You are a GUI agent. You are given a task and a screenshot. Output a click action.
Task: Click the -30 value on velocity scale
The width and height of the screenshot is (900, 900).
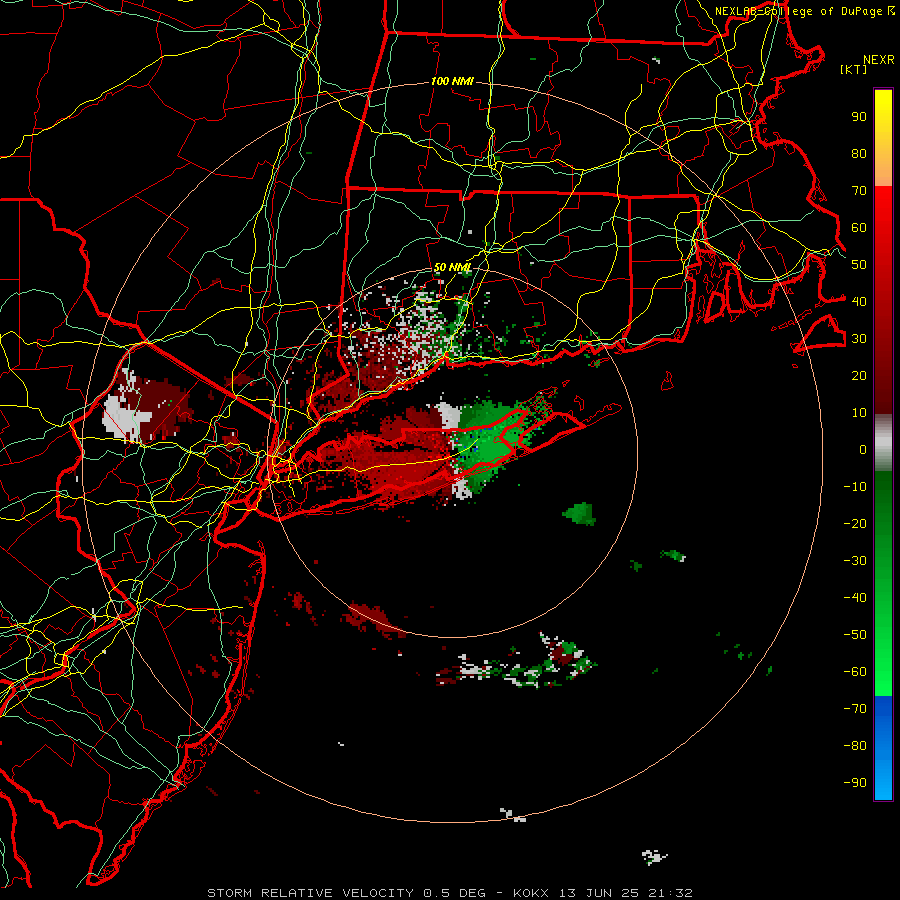point(855,561)
